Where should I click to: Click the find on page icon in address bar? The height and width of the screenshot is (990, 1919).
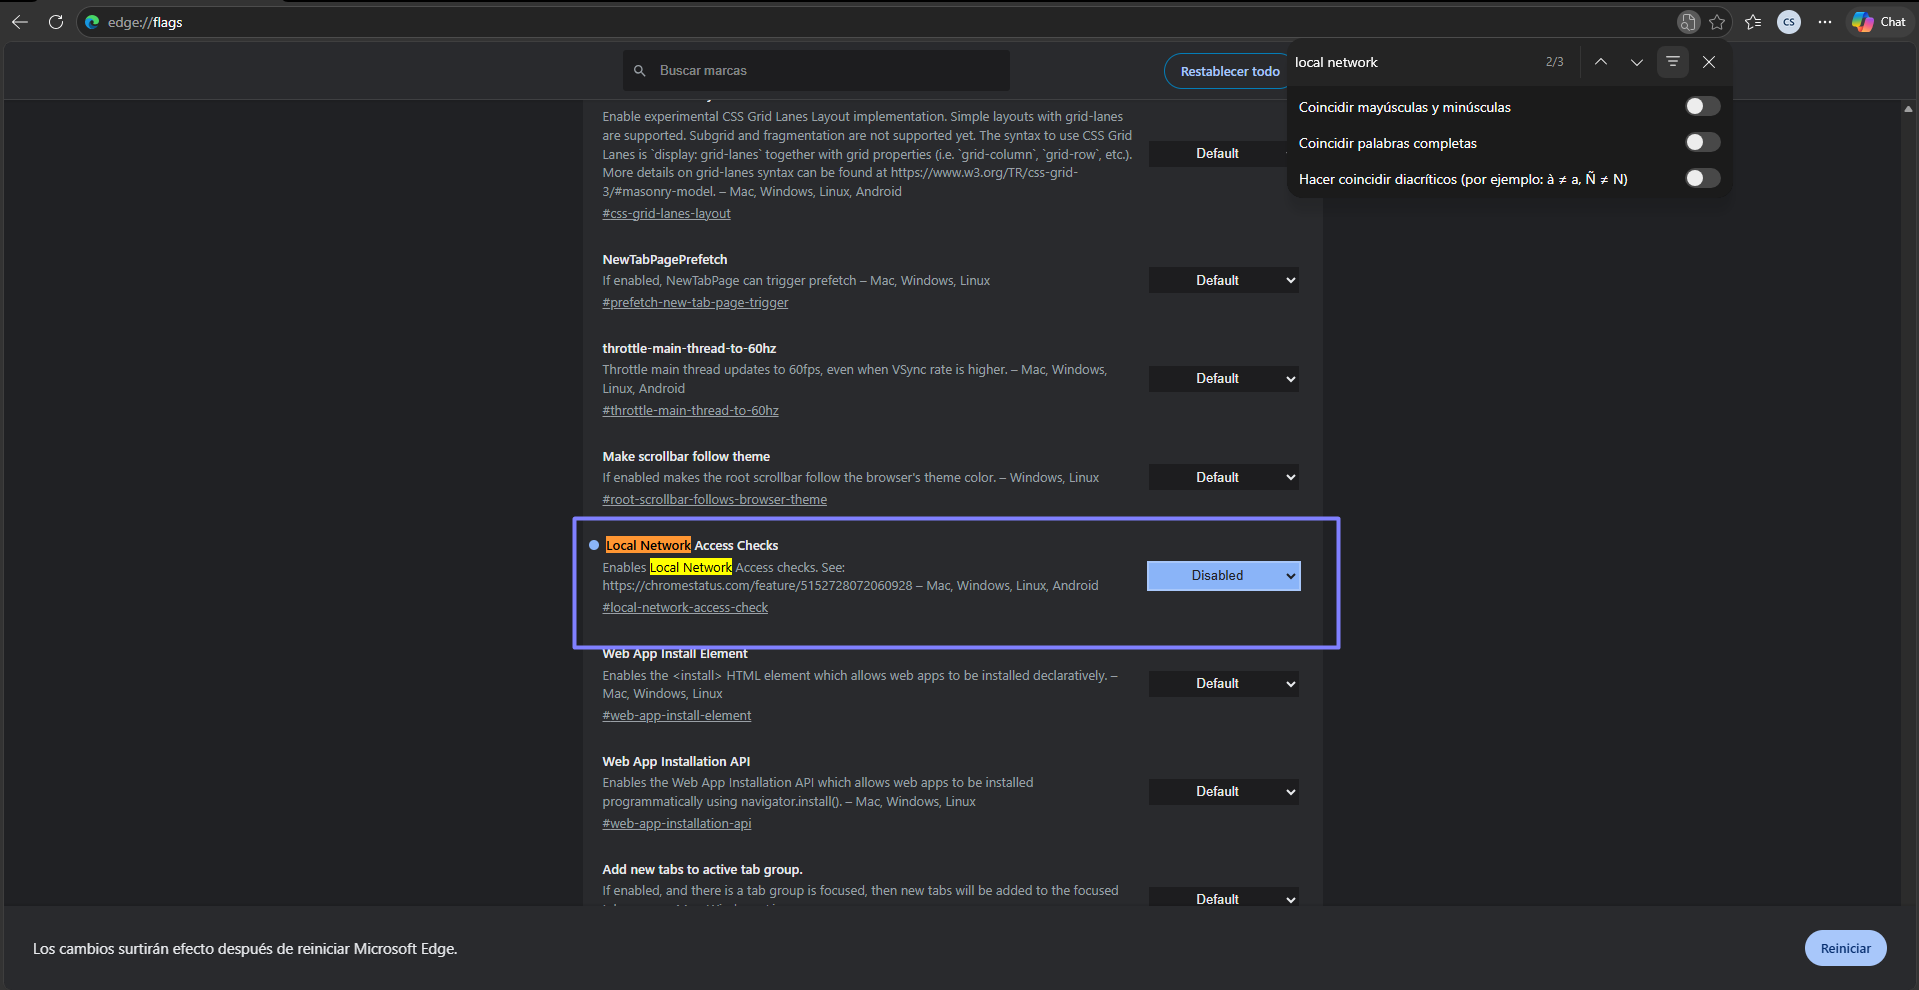coord(1688,22)
